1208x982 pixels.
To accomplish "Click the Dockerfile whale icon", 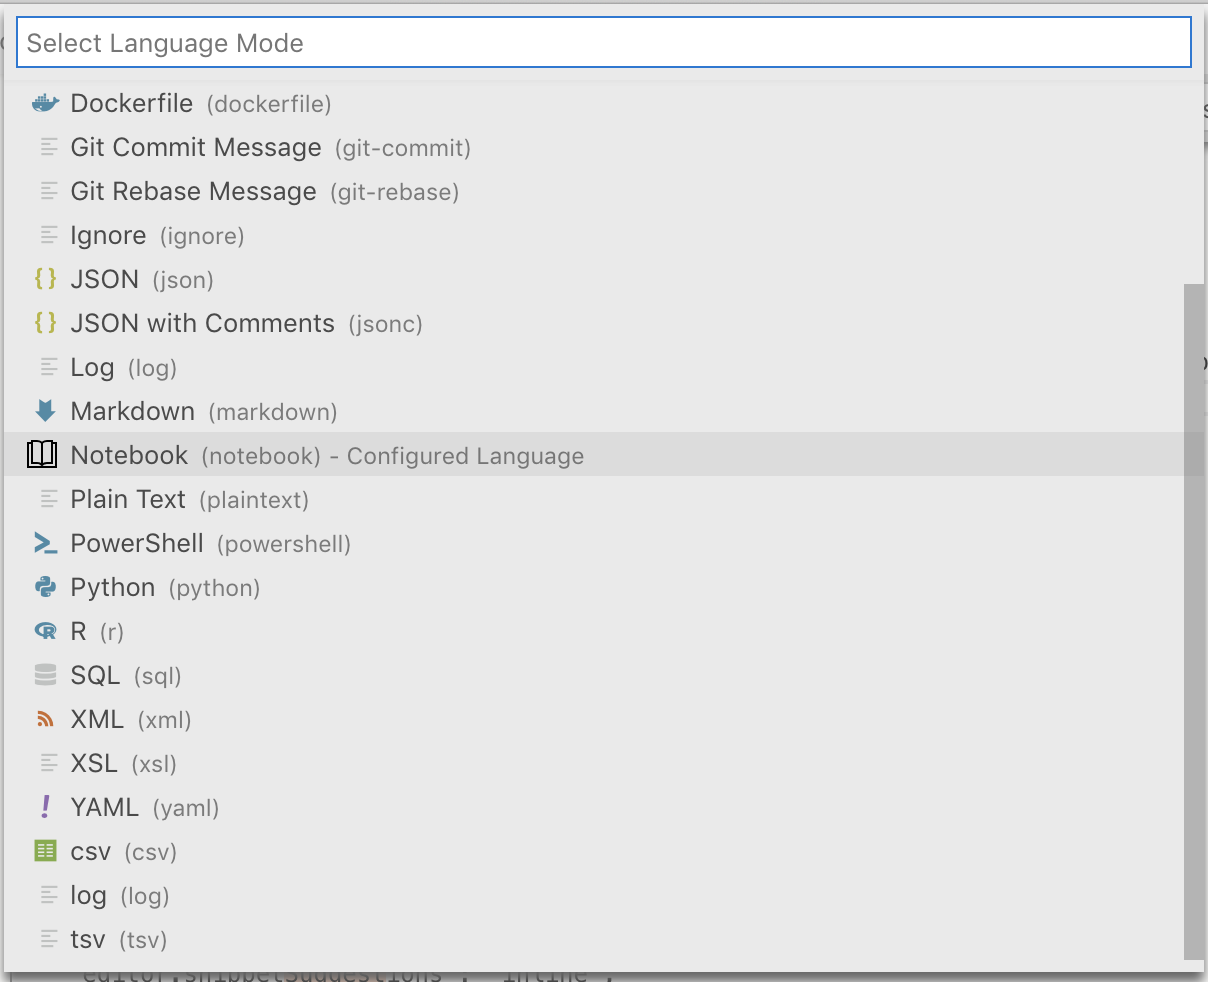I will tap(45, 102).
